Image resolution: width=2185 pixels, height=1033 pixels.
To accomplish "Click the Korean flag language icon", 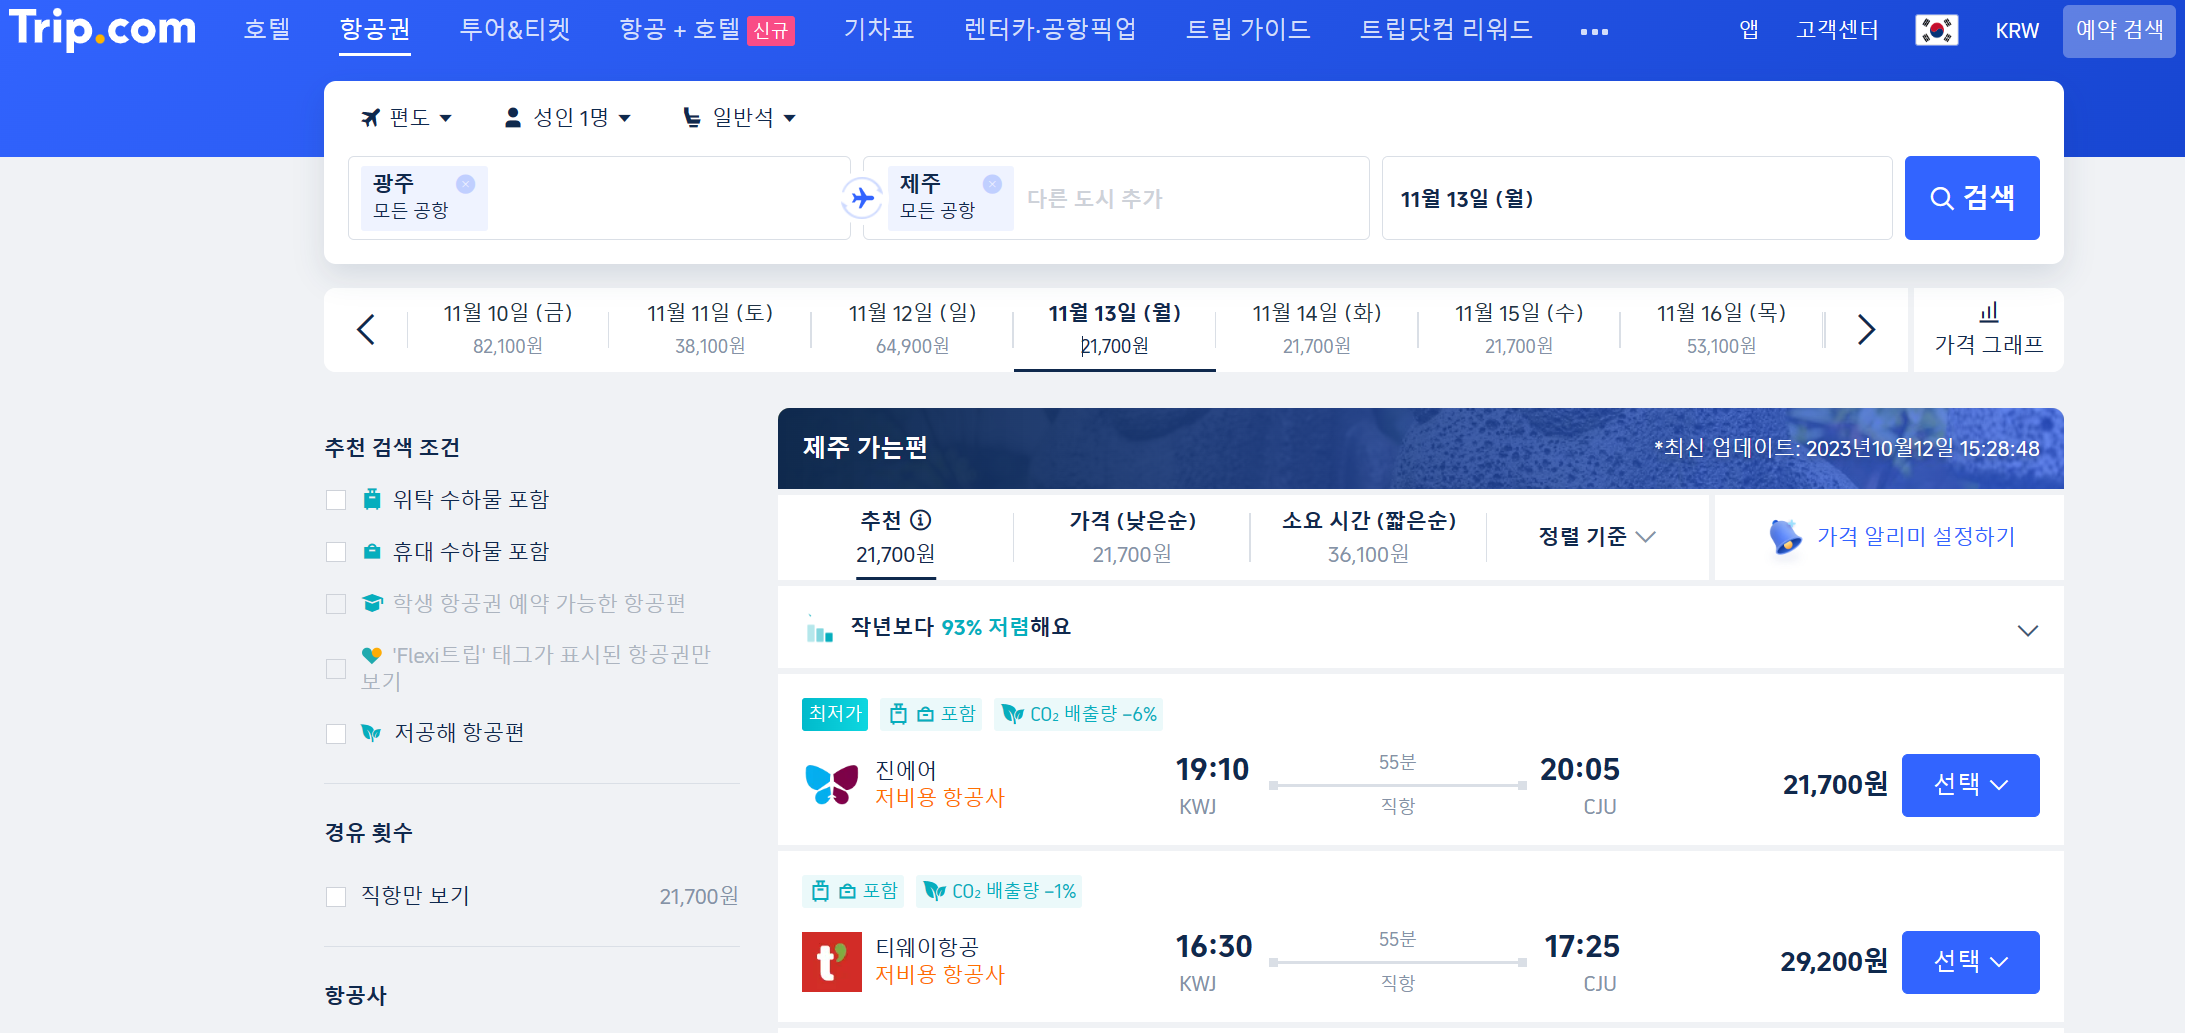I will pyautogui.click(x=1936, y=31).
